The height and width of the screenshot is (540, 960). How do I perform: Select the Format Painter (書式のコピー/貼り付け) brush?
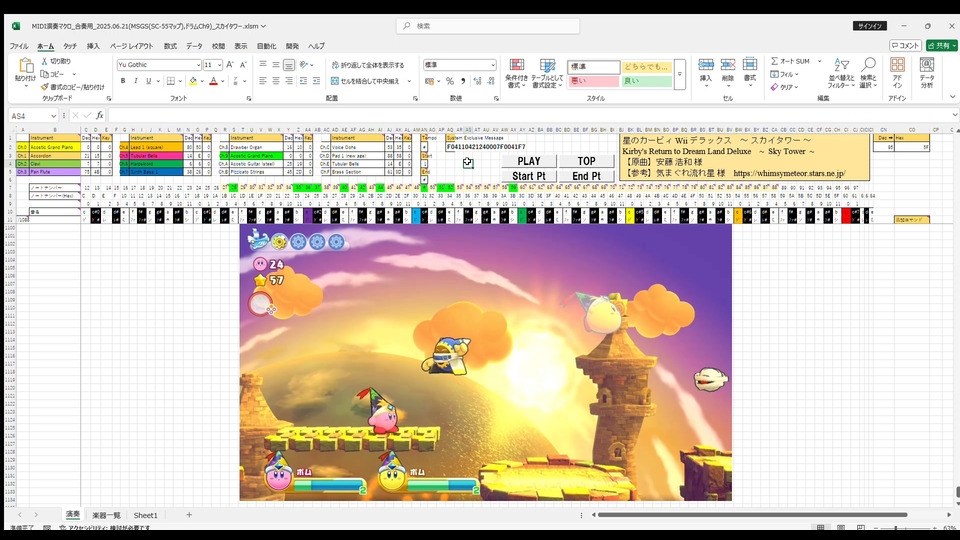pos(45,87)
